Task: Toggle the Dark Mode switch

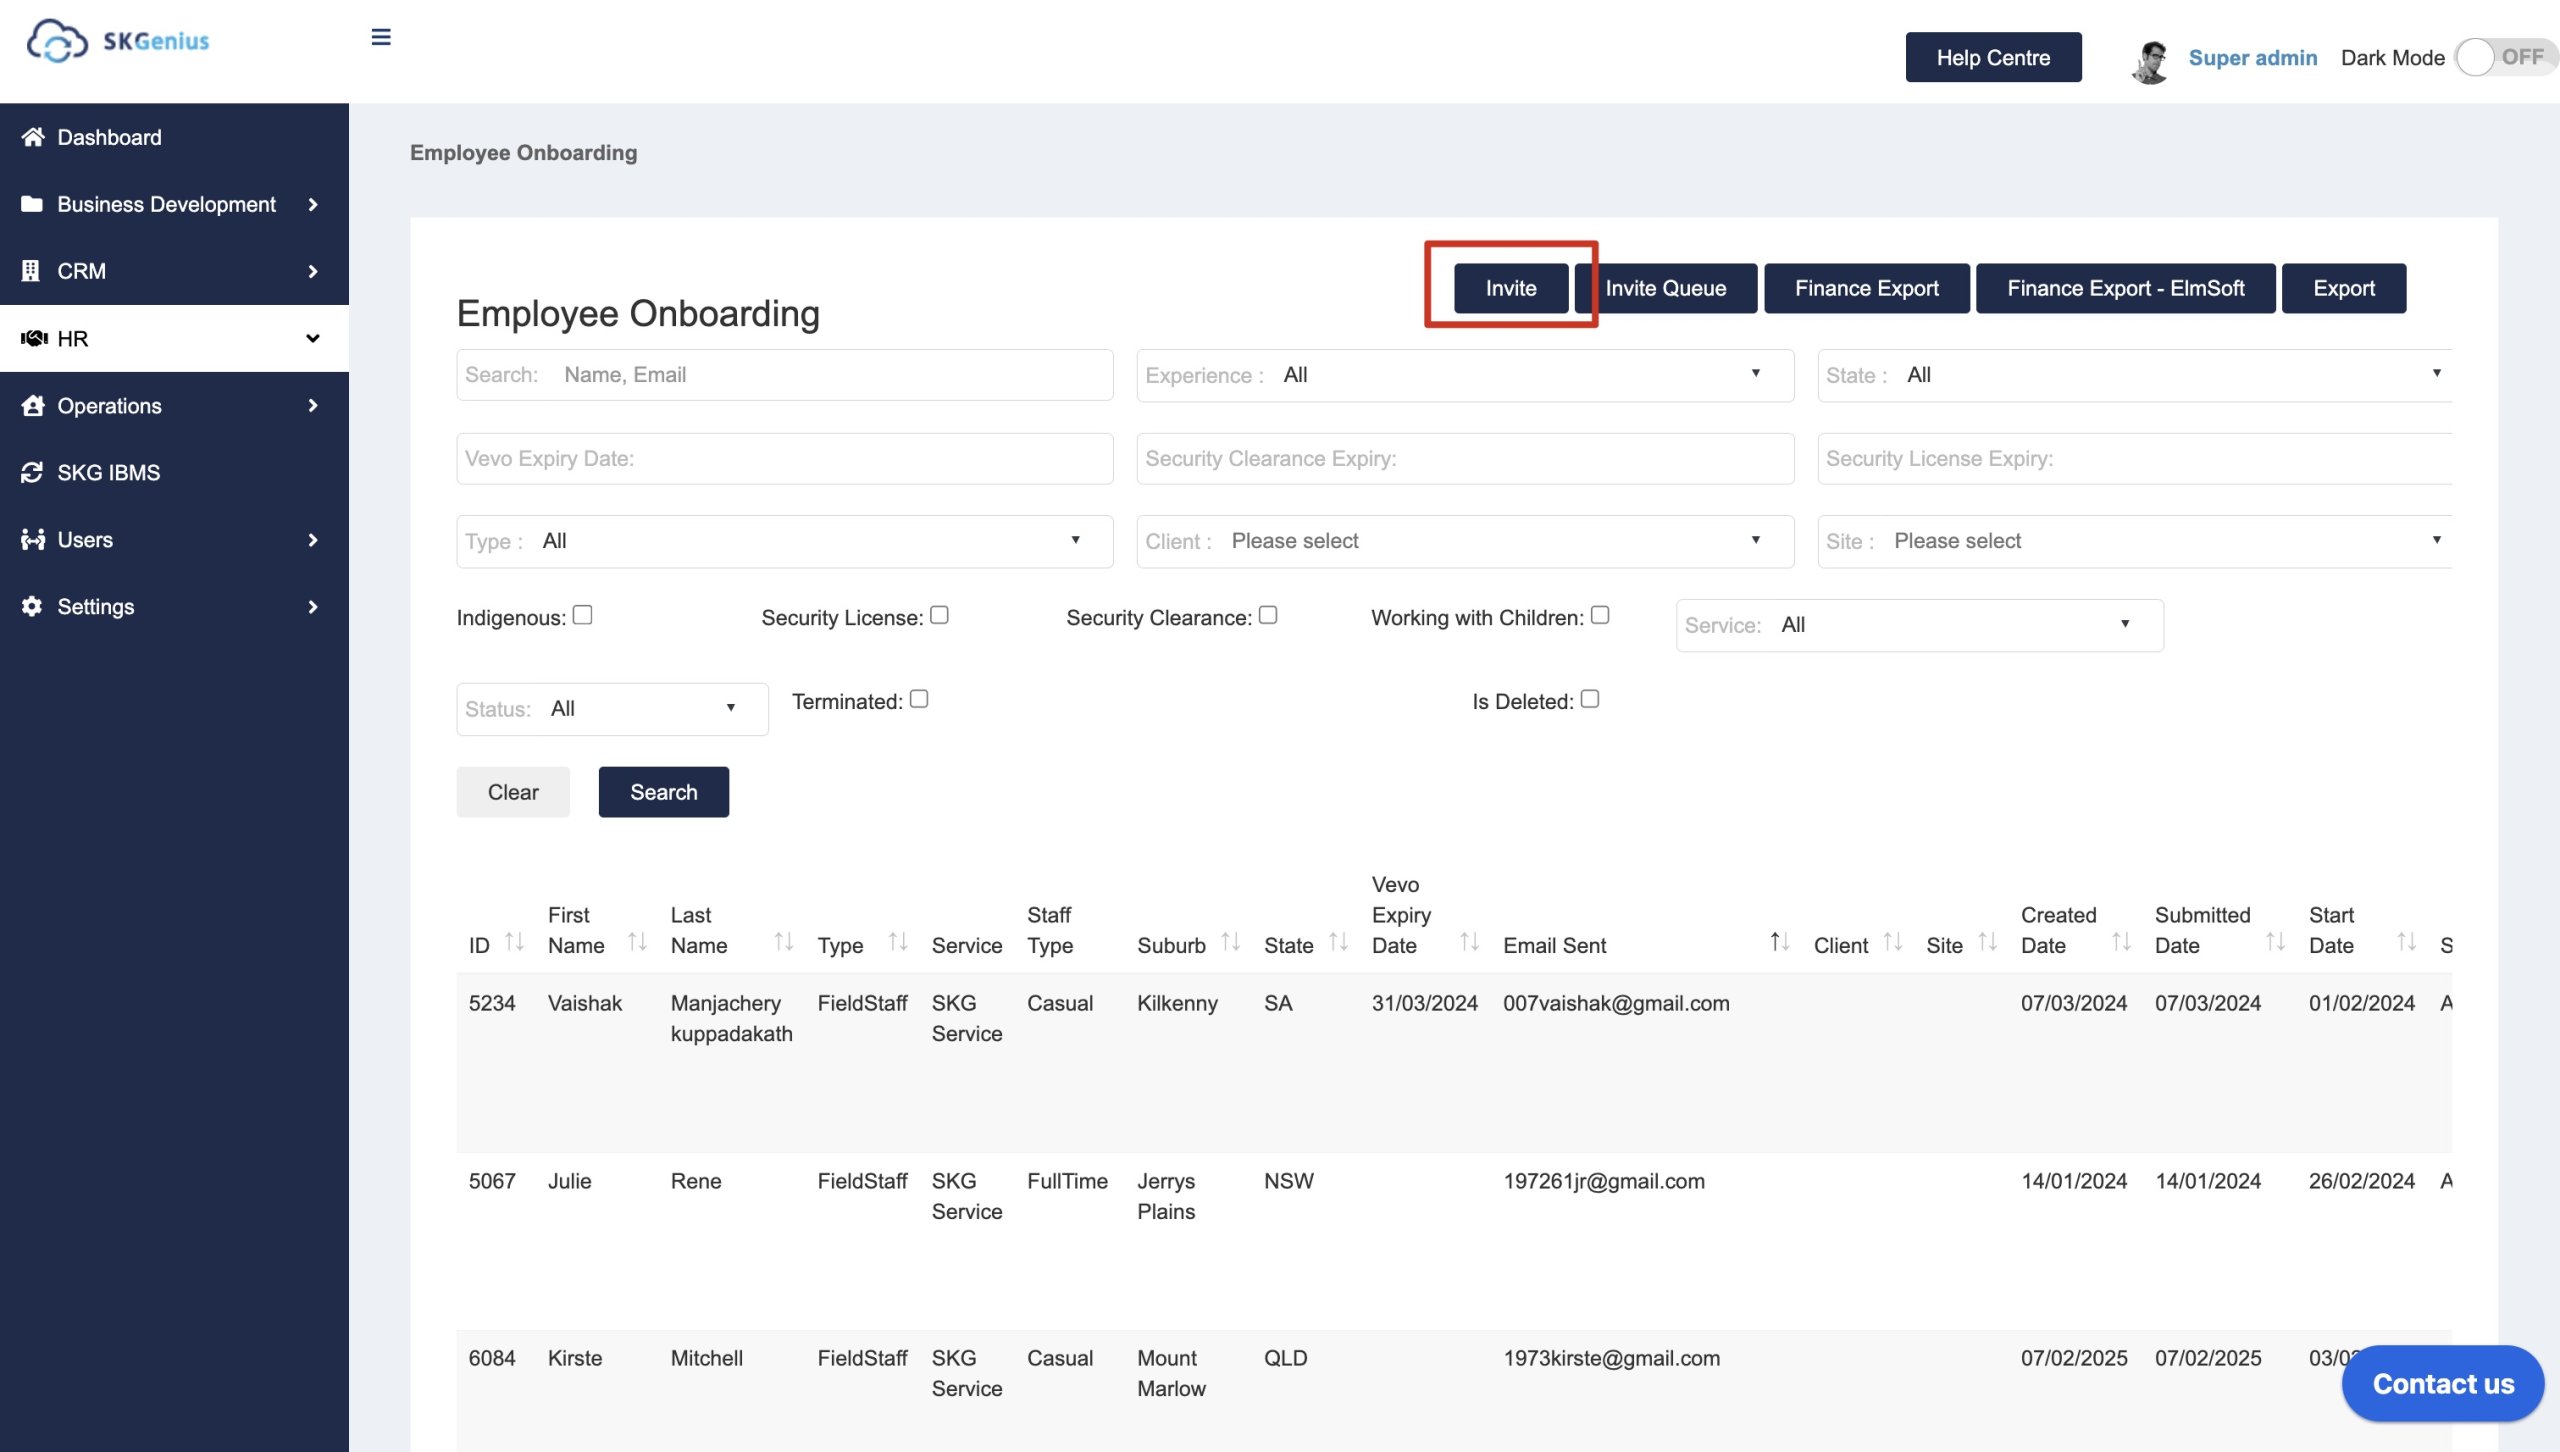Action: click(2504, 57)
